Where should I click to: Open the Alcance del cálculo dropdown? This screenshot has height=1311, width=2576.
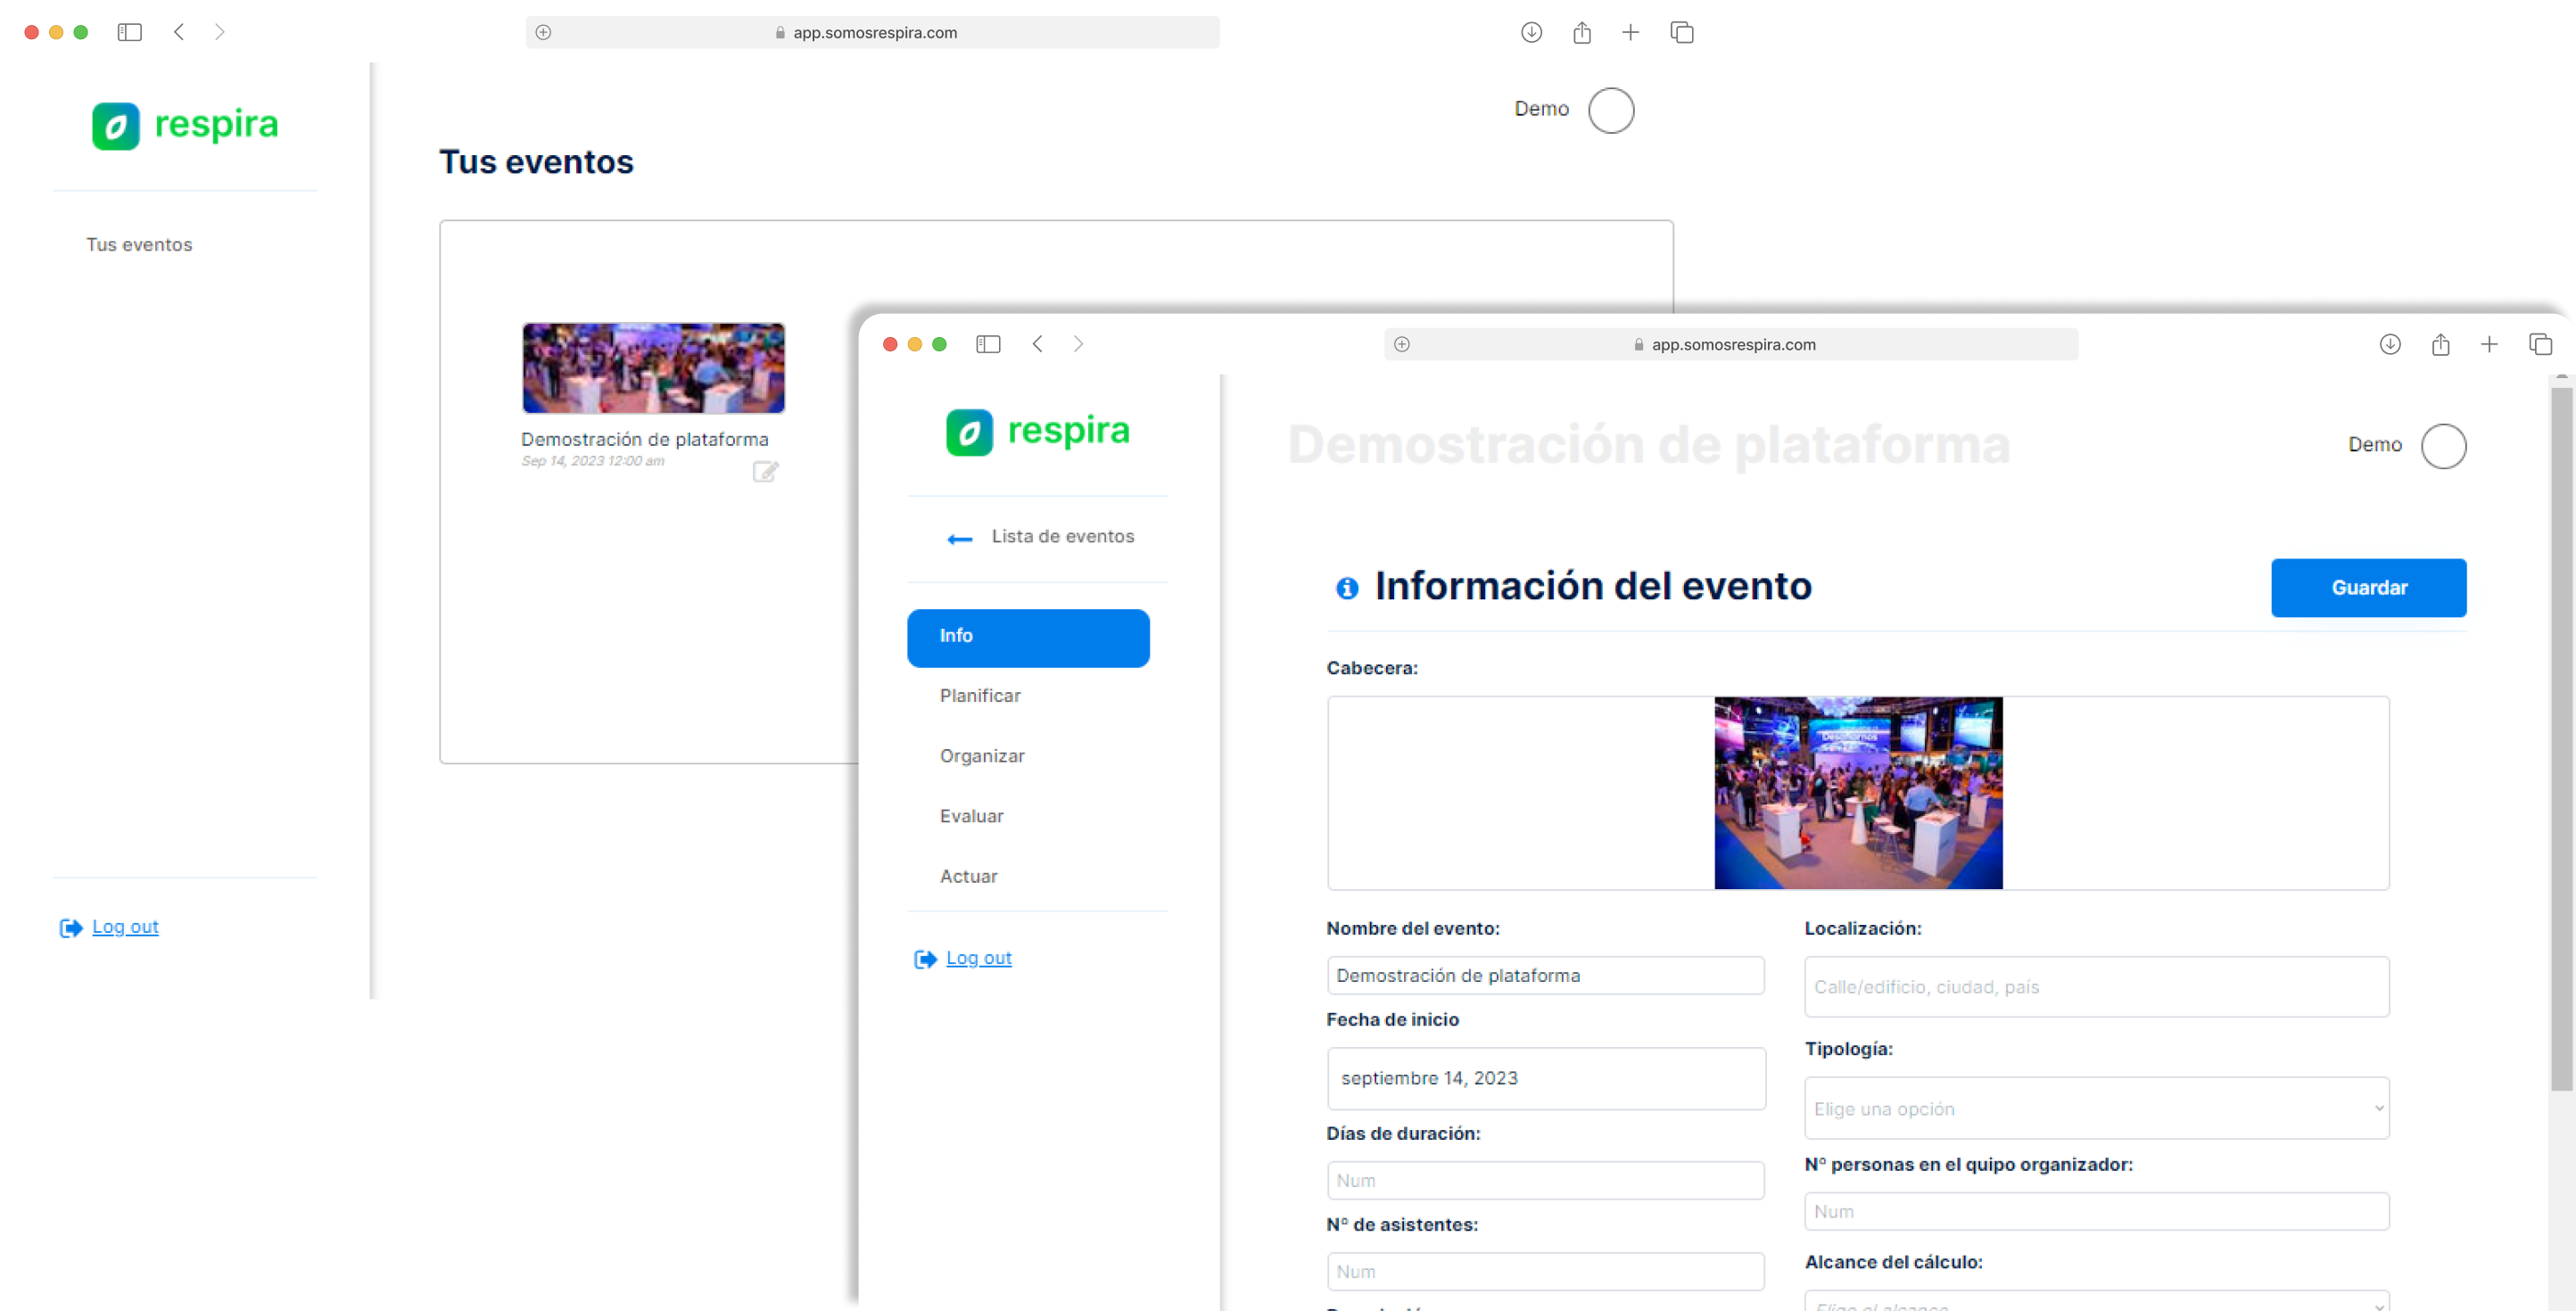click(2096, 1301)
